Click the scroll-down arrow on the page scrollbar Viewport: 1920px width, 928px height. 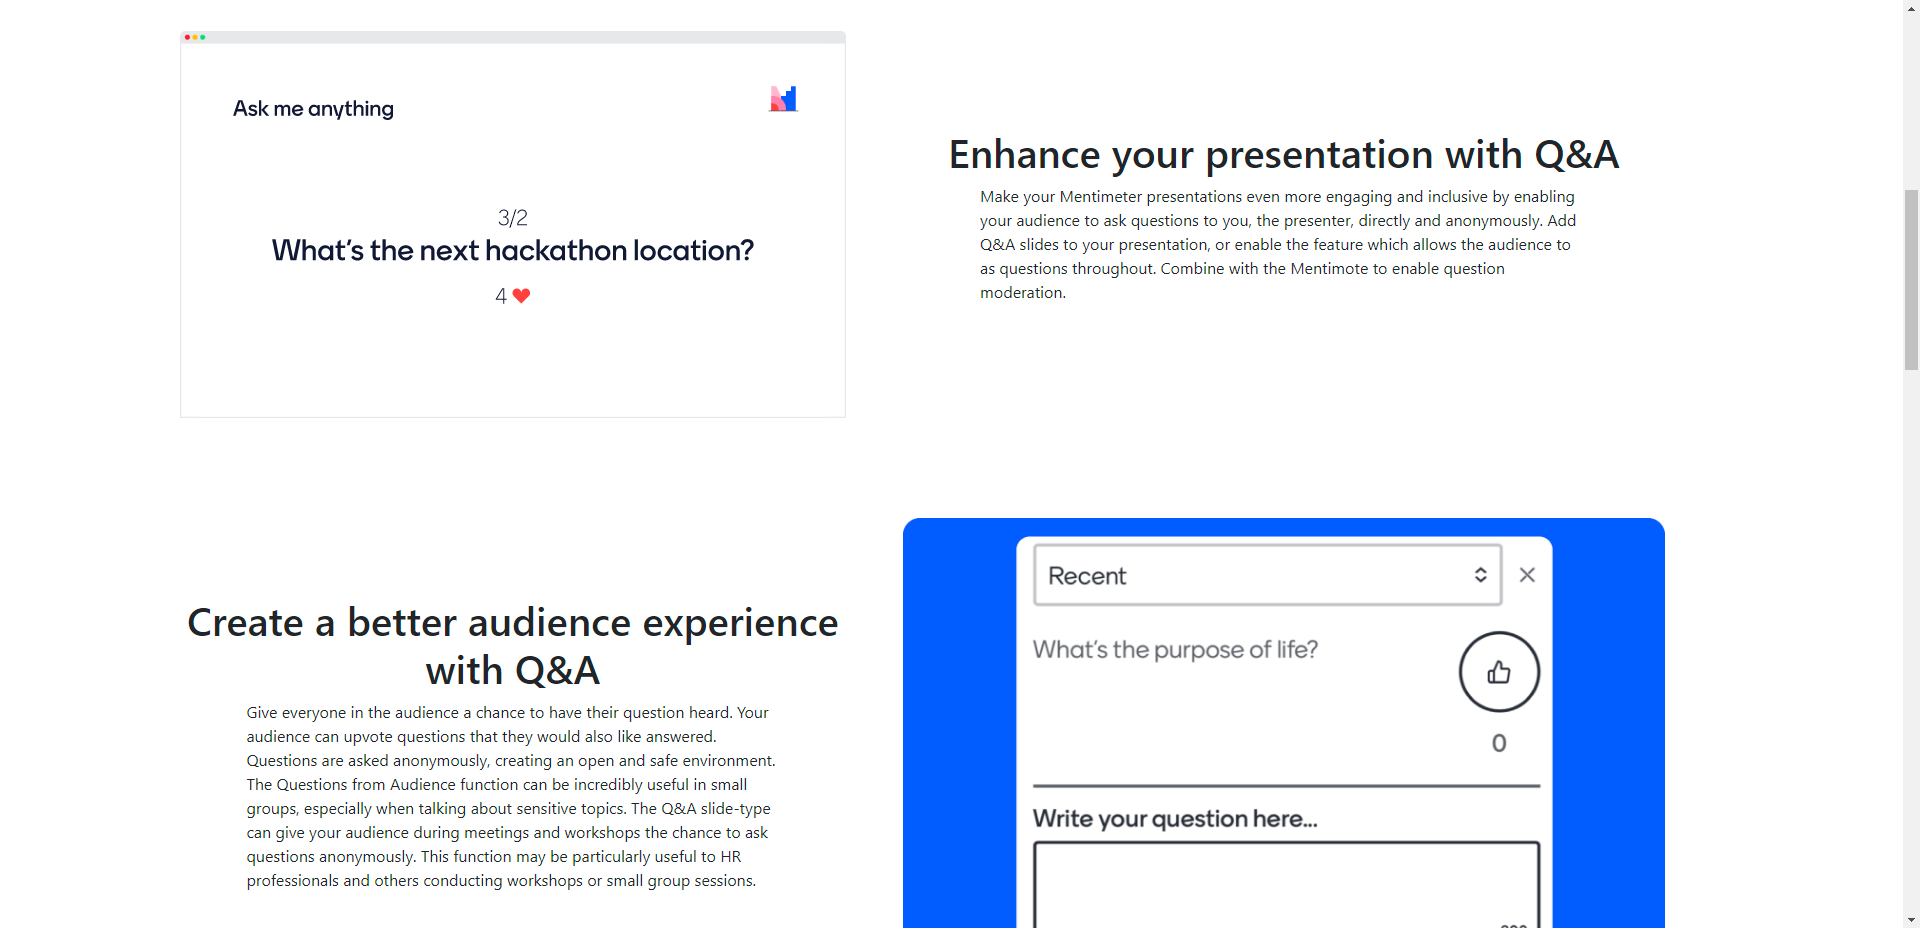click(x=1910, y=920)
